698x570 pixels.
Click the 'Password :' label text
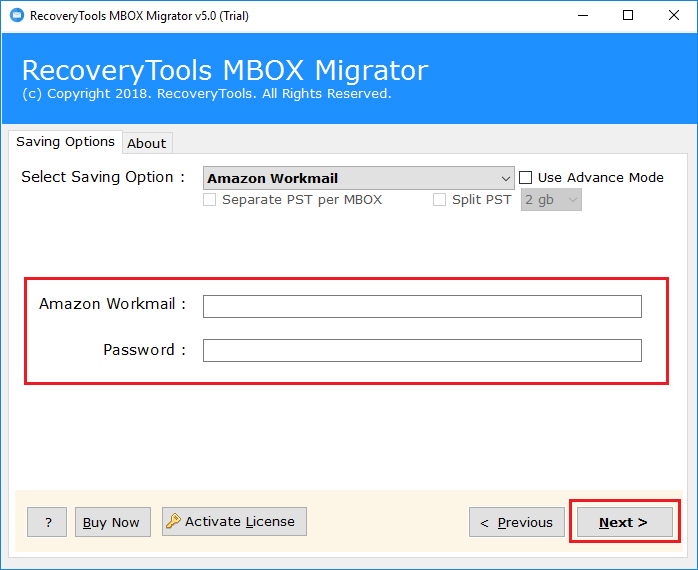pos(144,350)
